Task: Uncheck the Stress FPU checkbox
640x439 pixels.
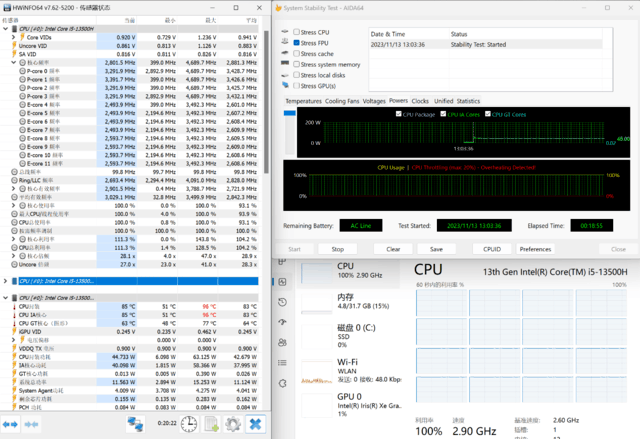Action: (x=297, y=43)
